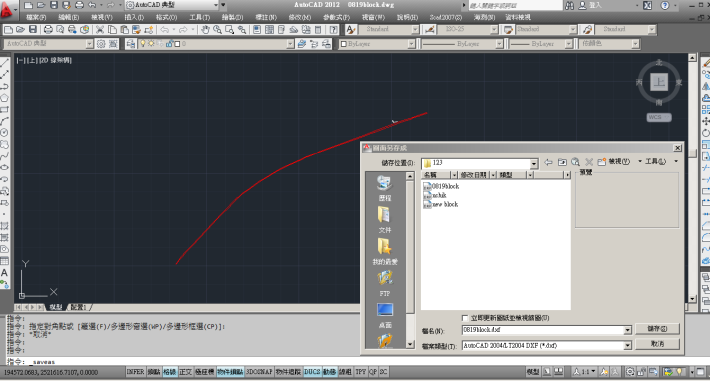Open the Desktop shortcut in the save dialog sidebar
Image resolution: width=710 pixels, height=381 pixels.
pyautogui.click(x=384, y=315)
